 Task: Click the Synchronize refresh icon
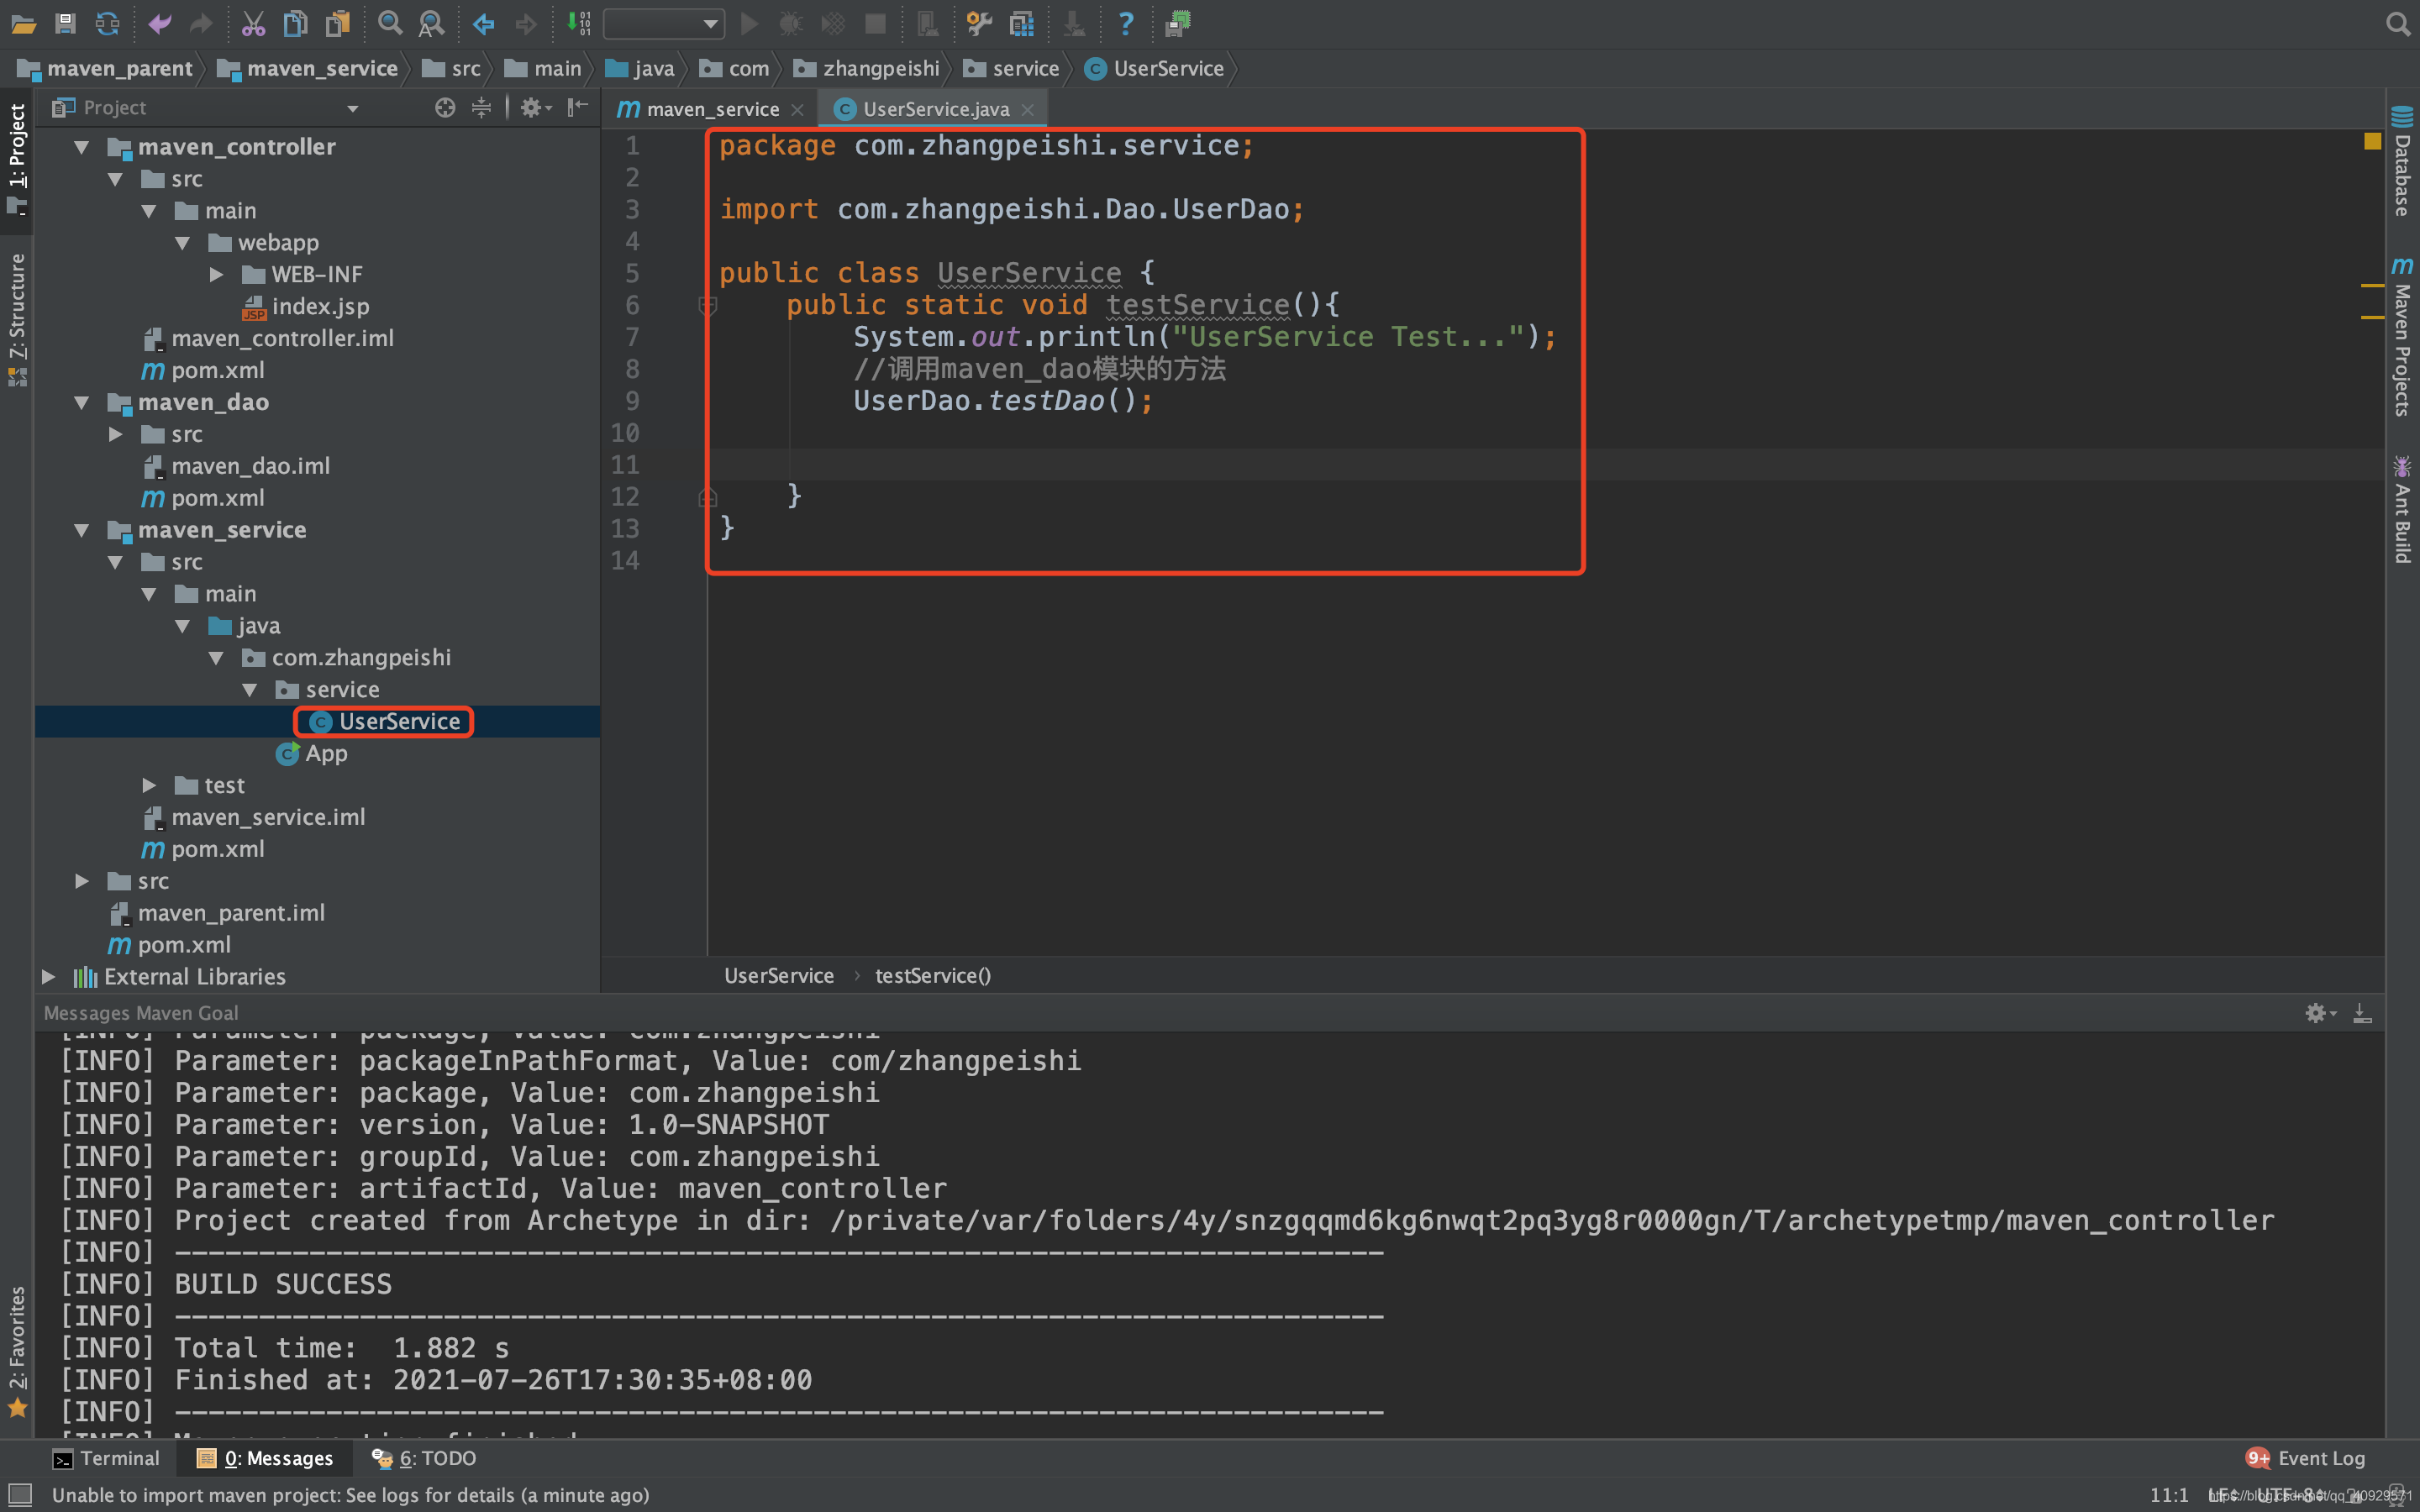click(x=107, y=23)
